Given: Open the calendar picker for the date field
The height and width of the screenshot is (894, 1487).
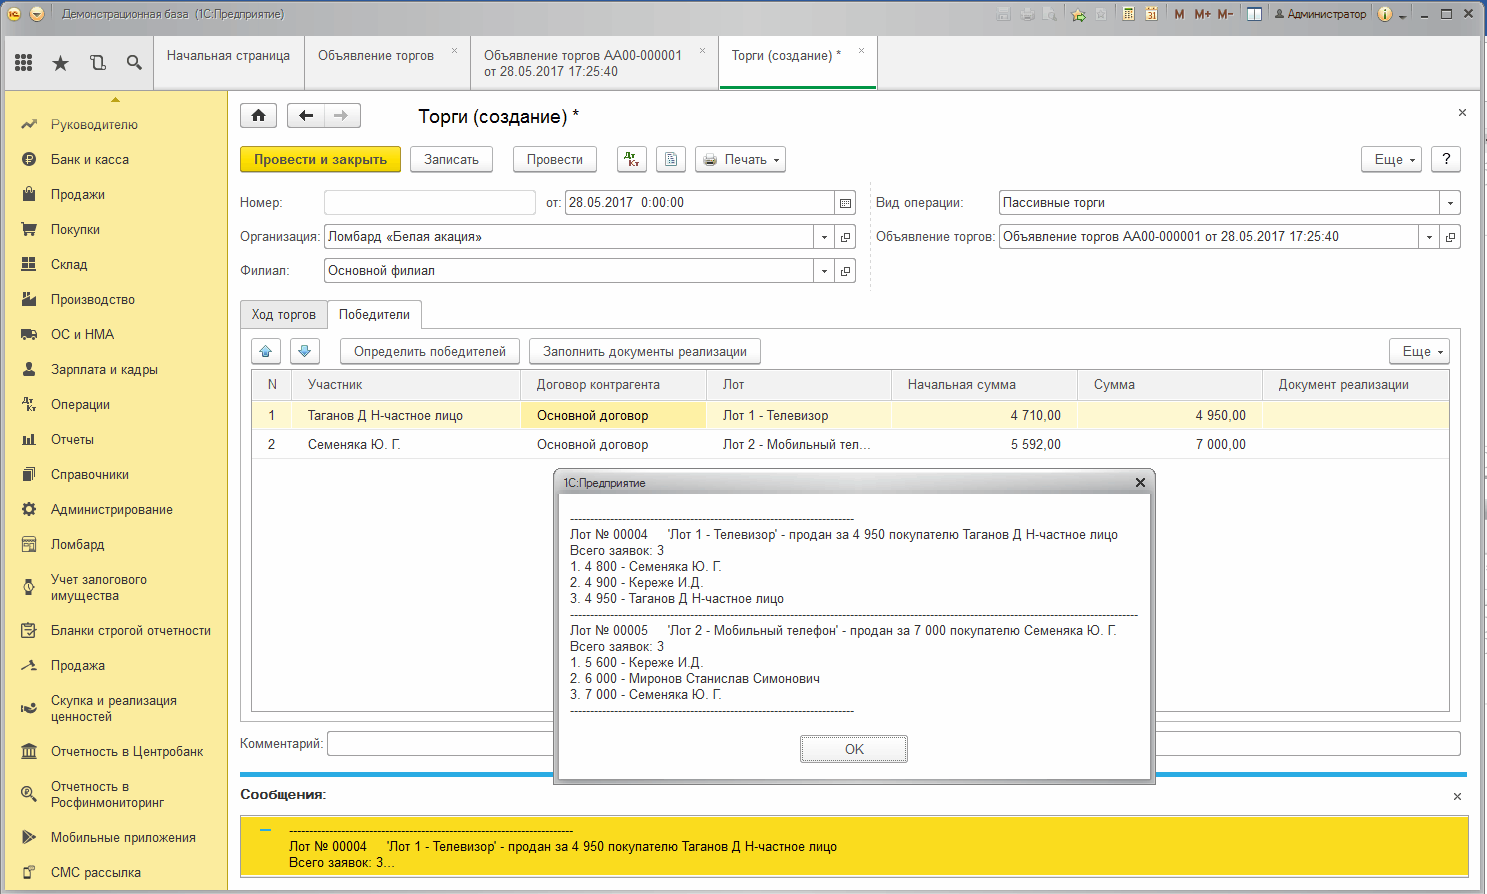Looking at the screenshot, I should (x=846, y=203).
